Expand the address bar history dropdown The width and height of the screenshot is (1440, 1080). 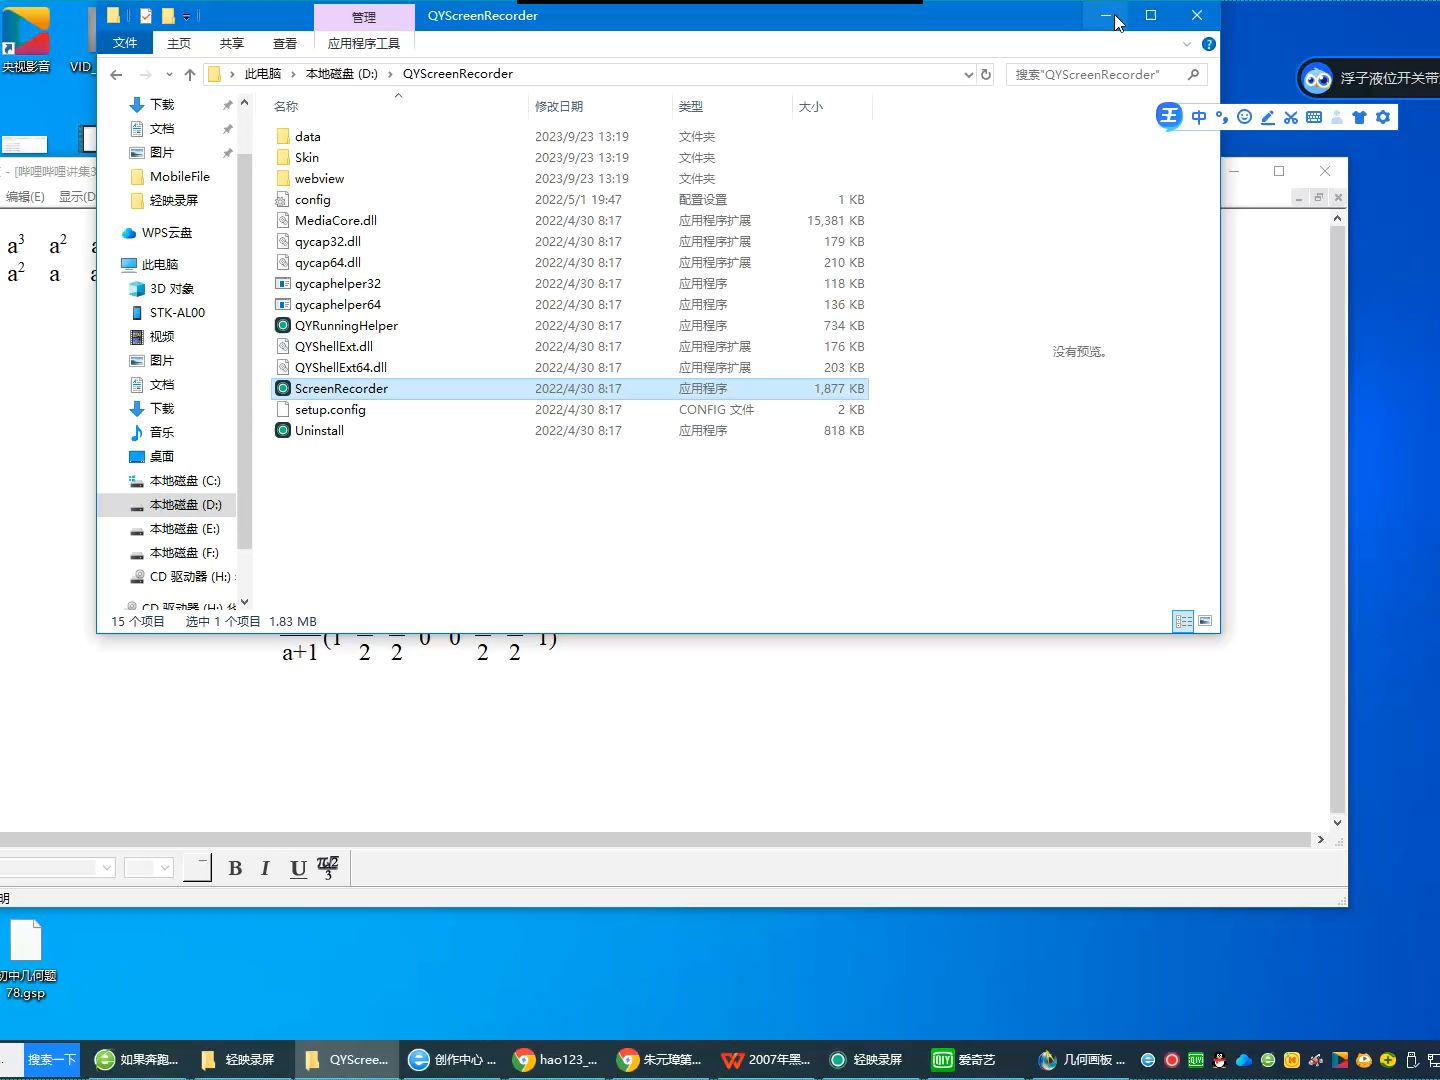(x=968, y=74)
